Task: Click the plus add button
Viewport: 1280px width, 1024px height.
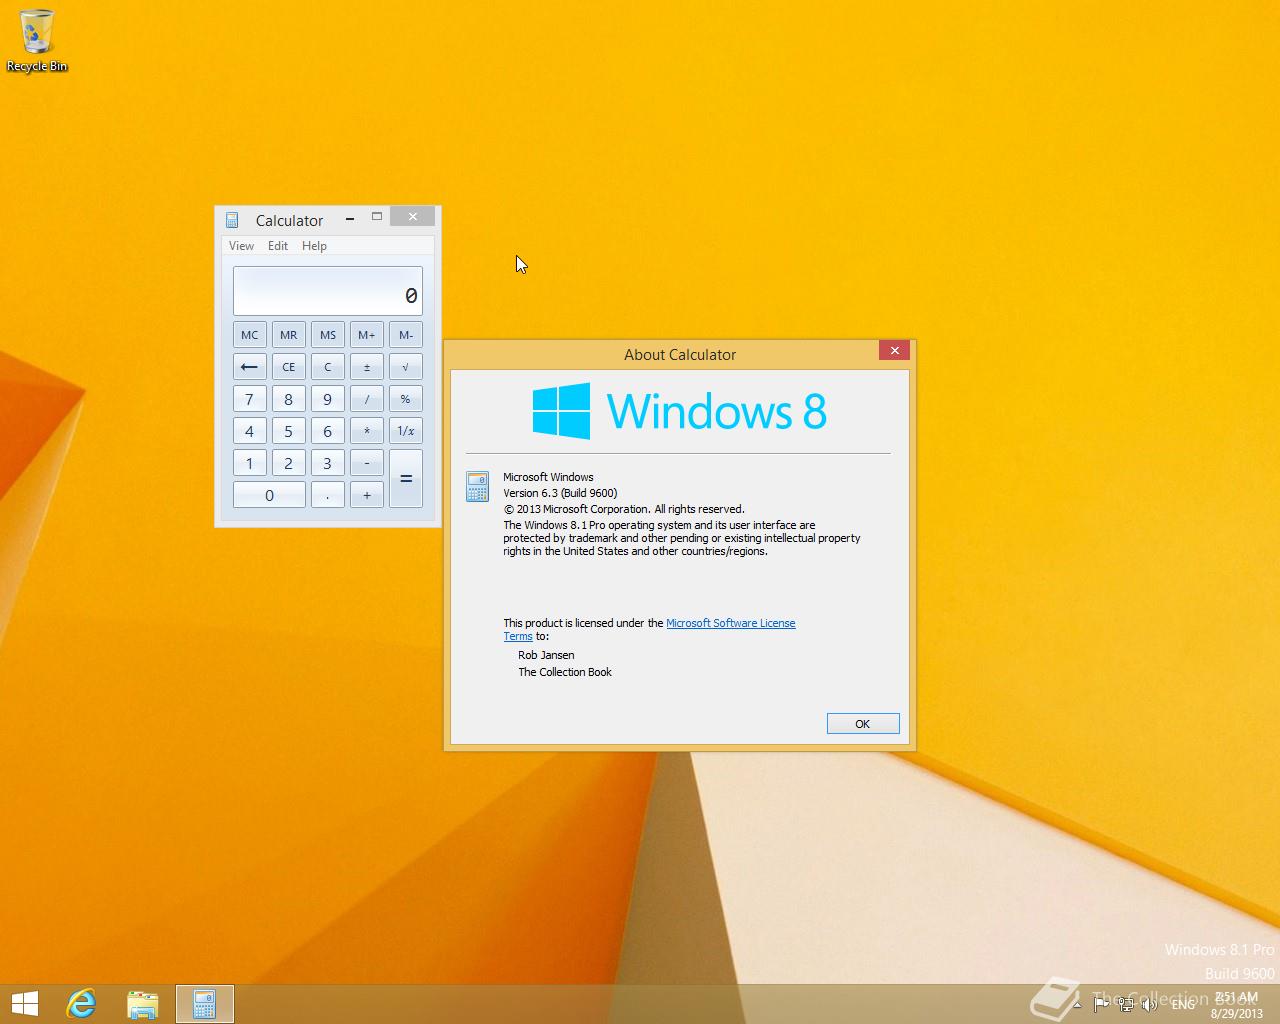Action: [367, 495]
